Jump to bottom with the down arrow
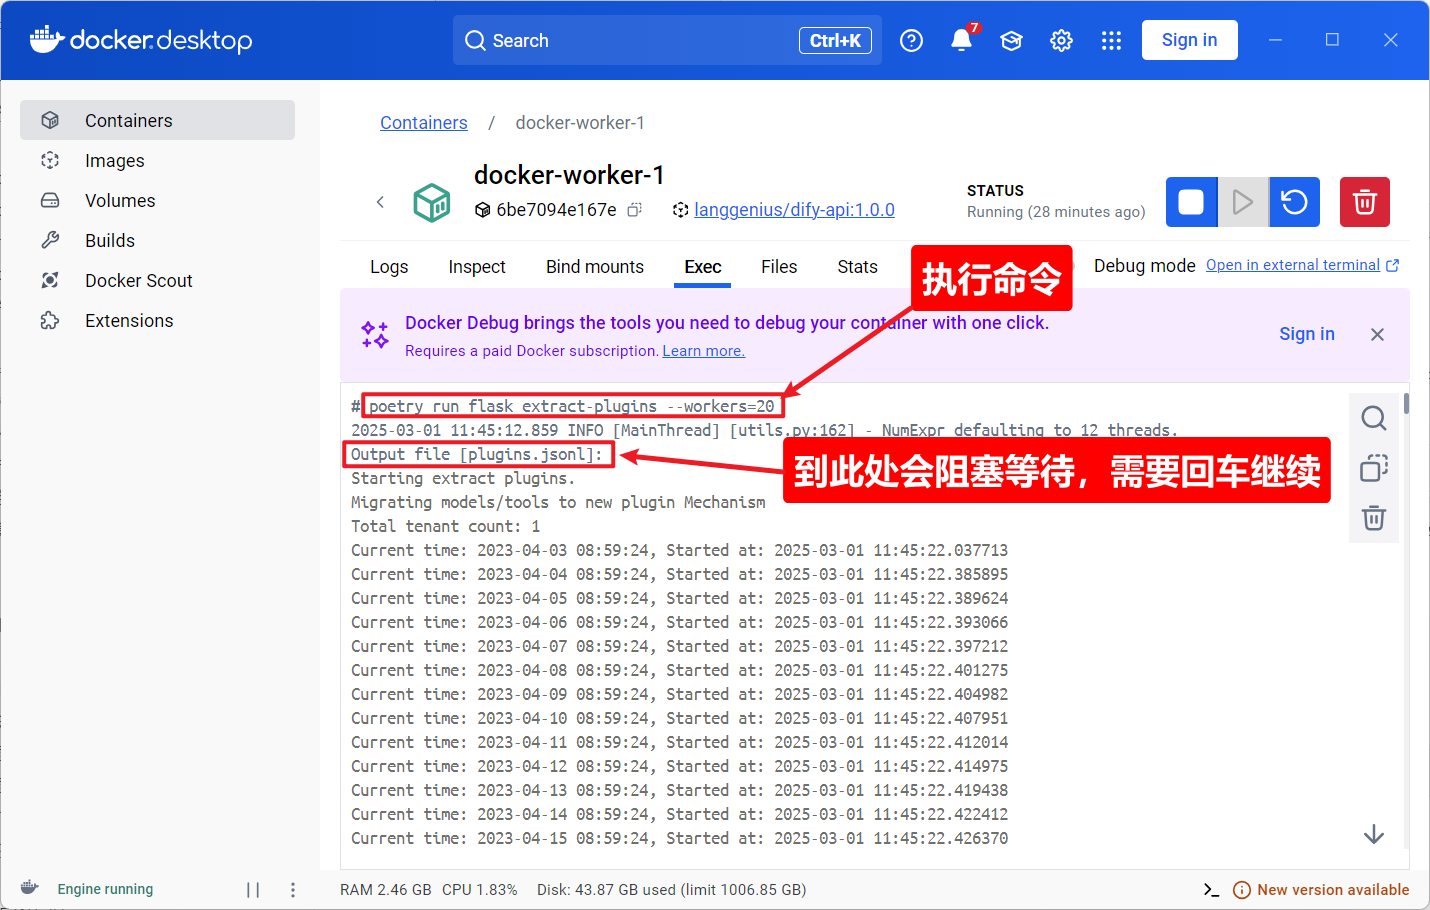 (x=1374, y=834)
